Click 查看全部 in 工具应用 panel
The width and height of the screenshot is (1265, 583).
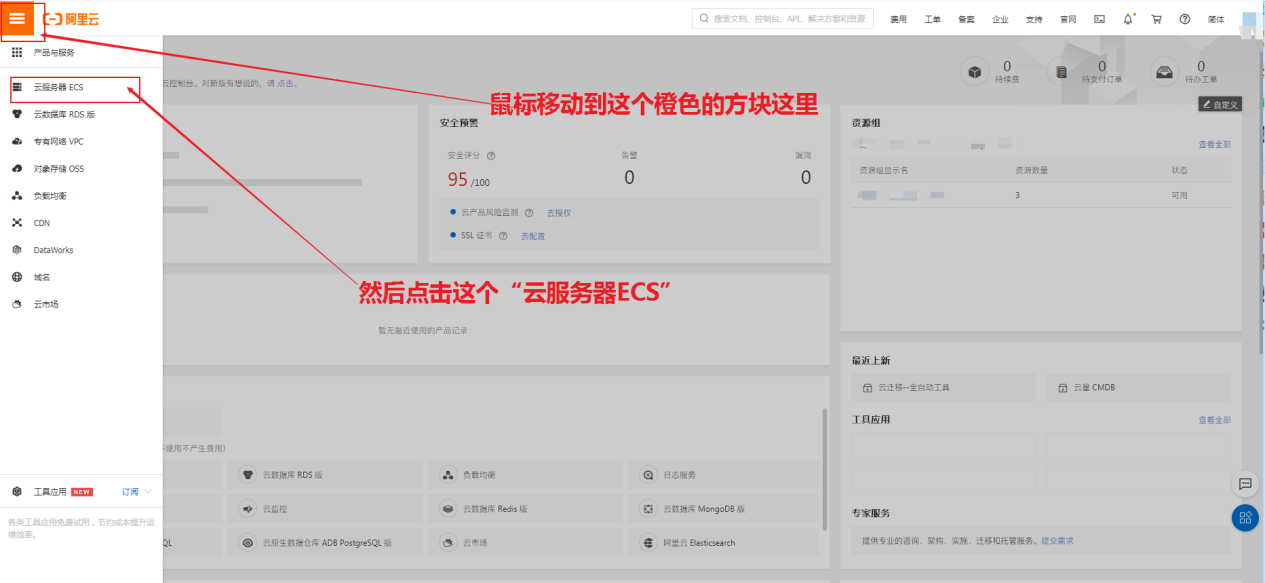coord(1215,420)
